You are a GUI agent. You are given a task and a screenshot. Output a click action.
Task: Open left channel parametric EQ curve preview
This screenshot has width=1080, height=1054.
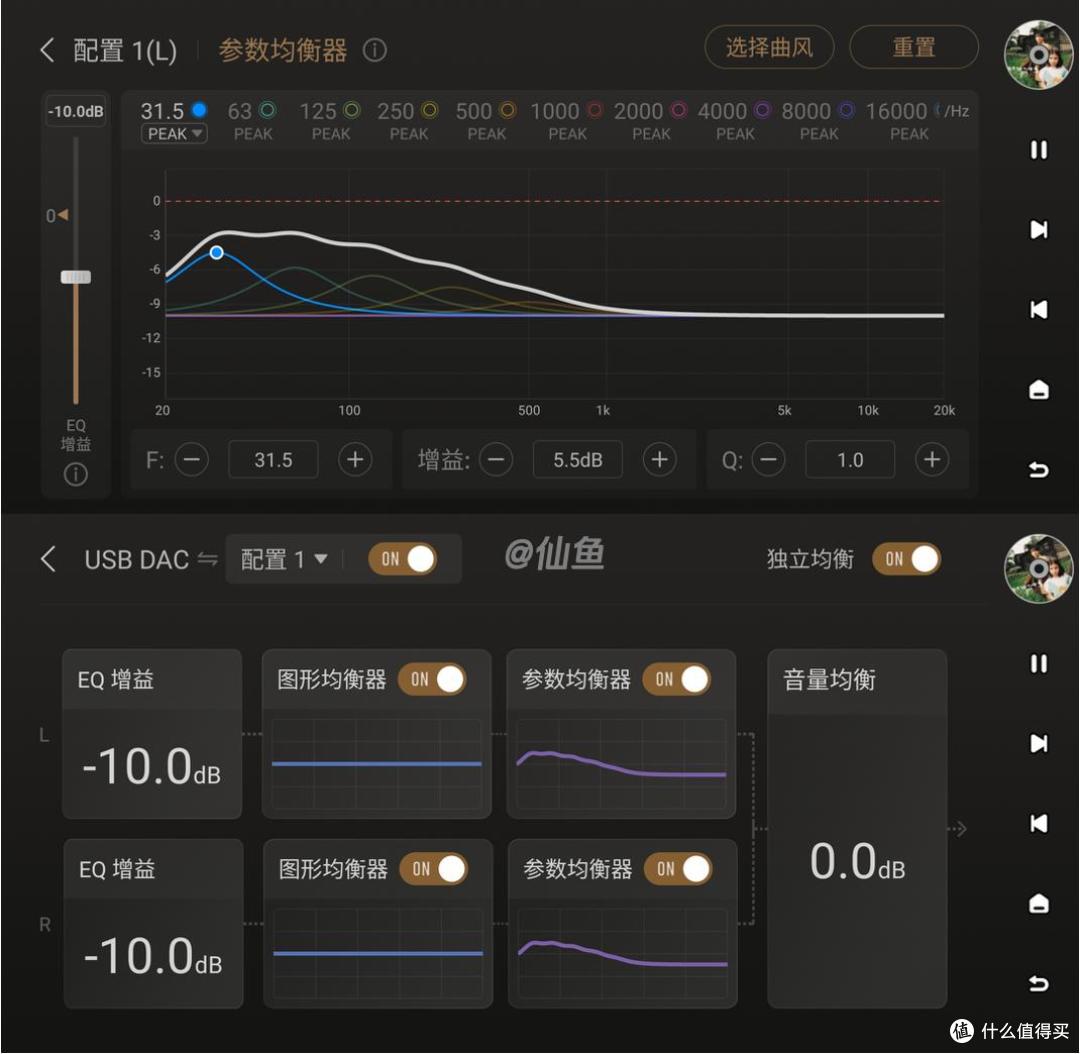621,764
